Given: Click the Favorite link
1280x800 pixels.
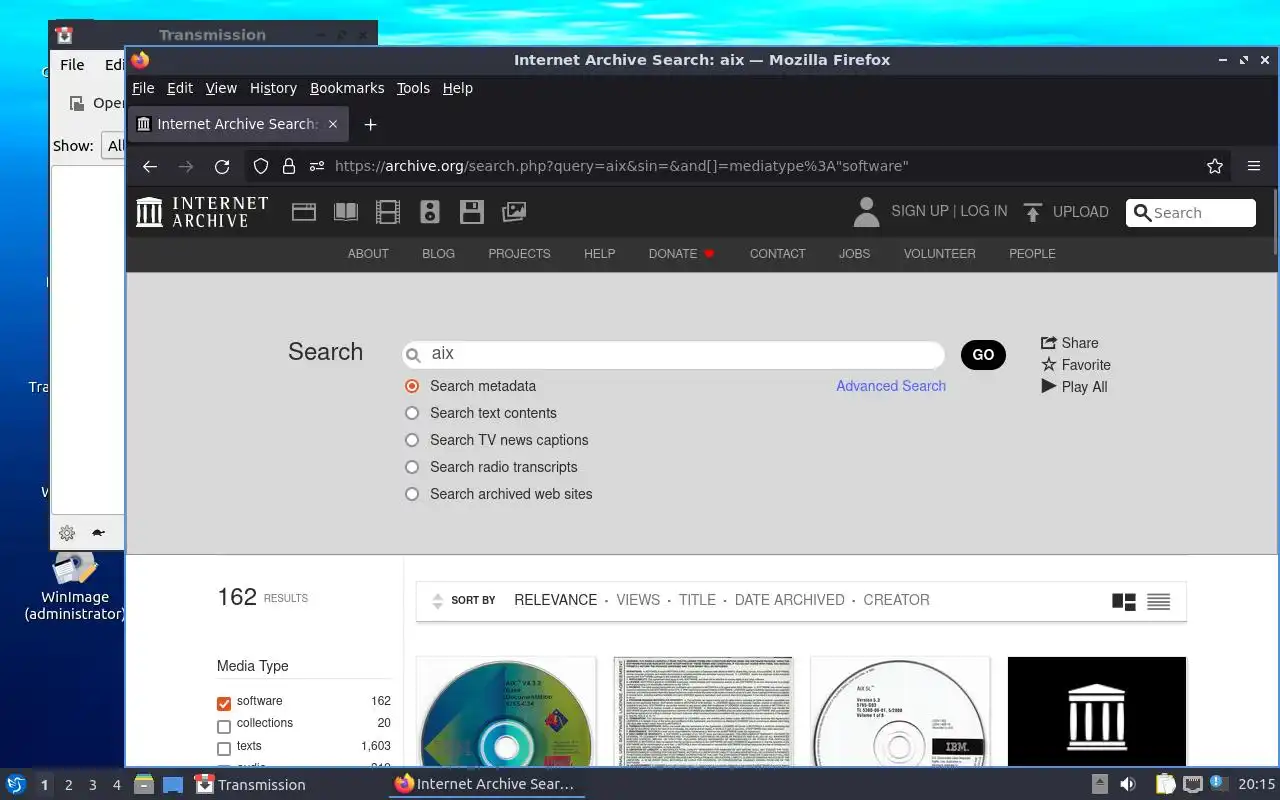Looking at the screenshot, I should click(x=1076, y=365).
